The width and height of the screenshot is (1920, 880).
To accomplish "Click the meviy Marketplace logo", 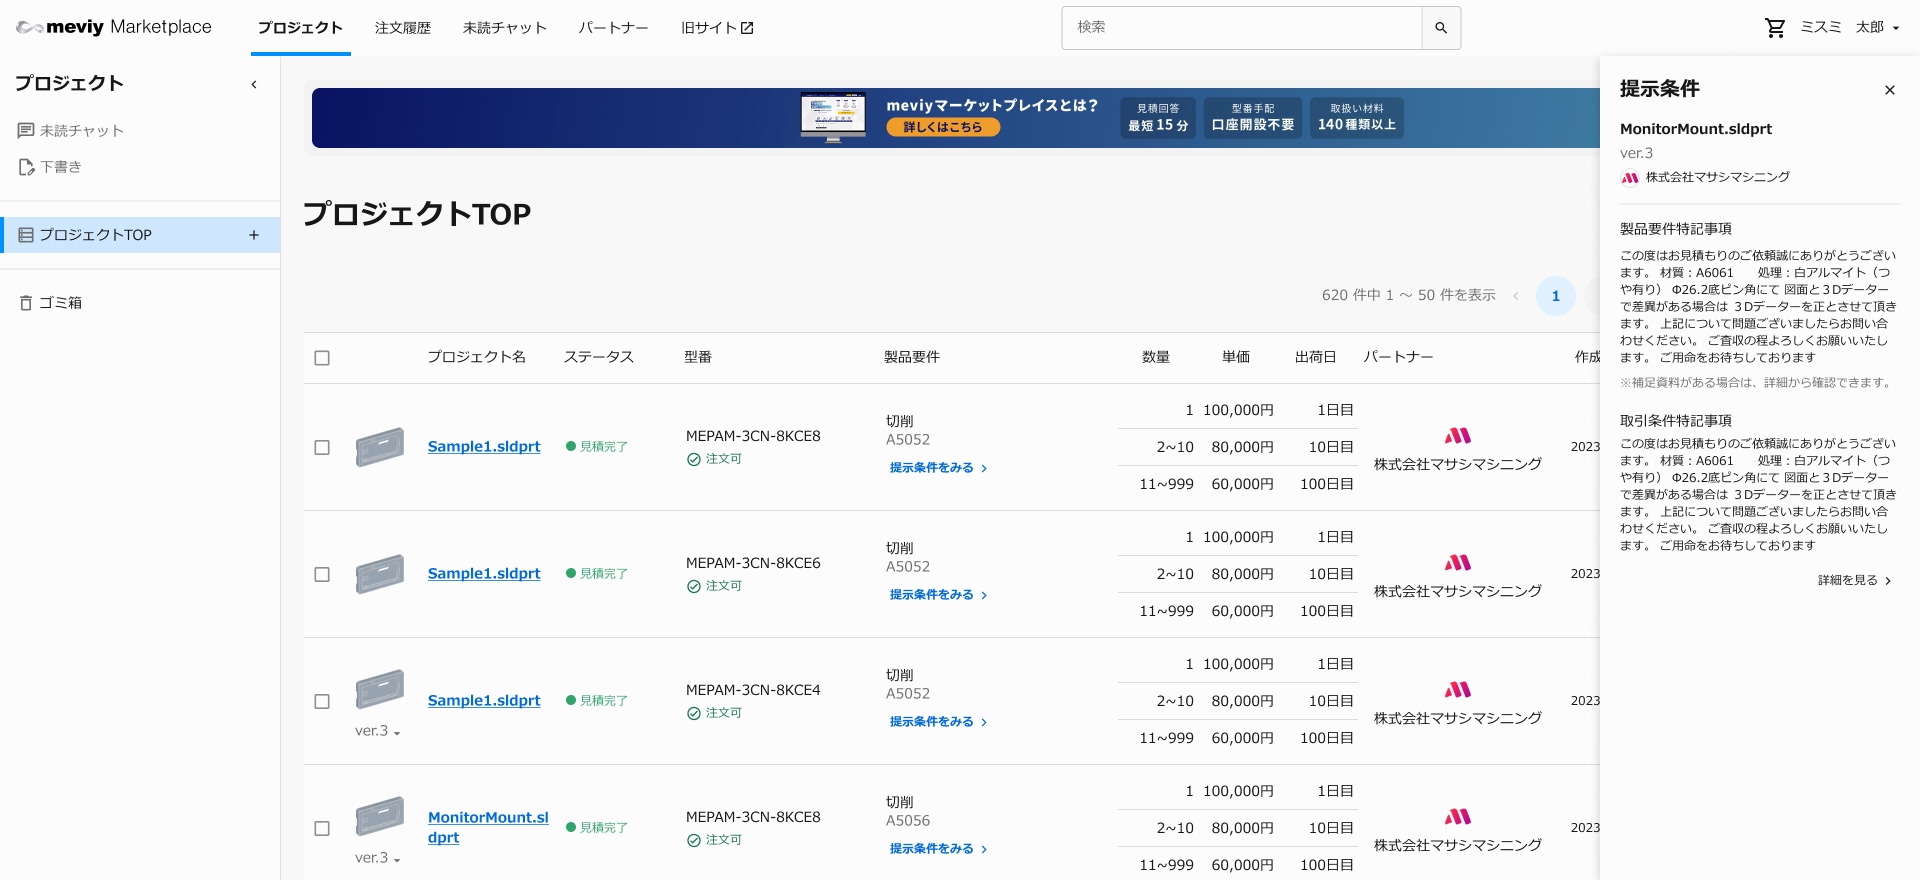I will point(114,27).
